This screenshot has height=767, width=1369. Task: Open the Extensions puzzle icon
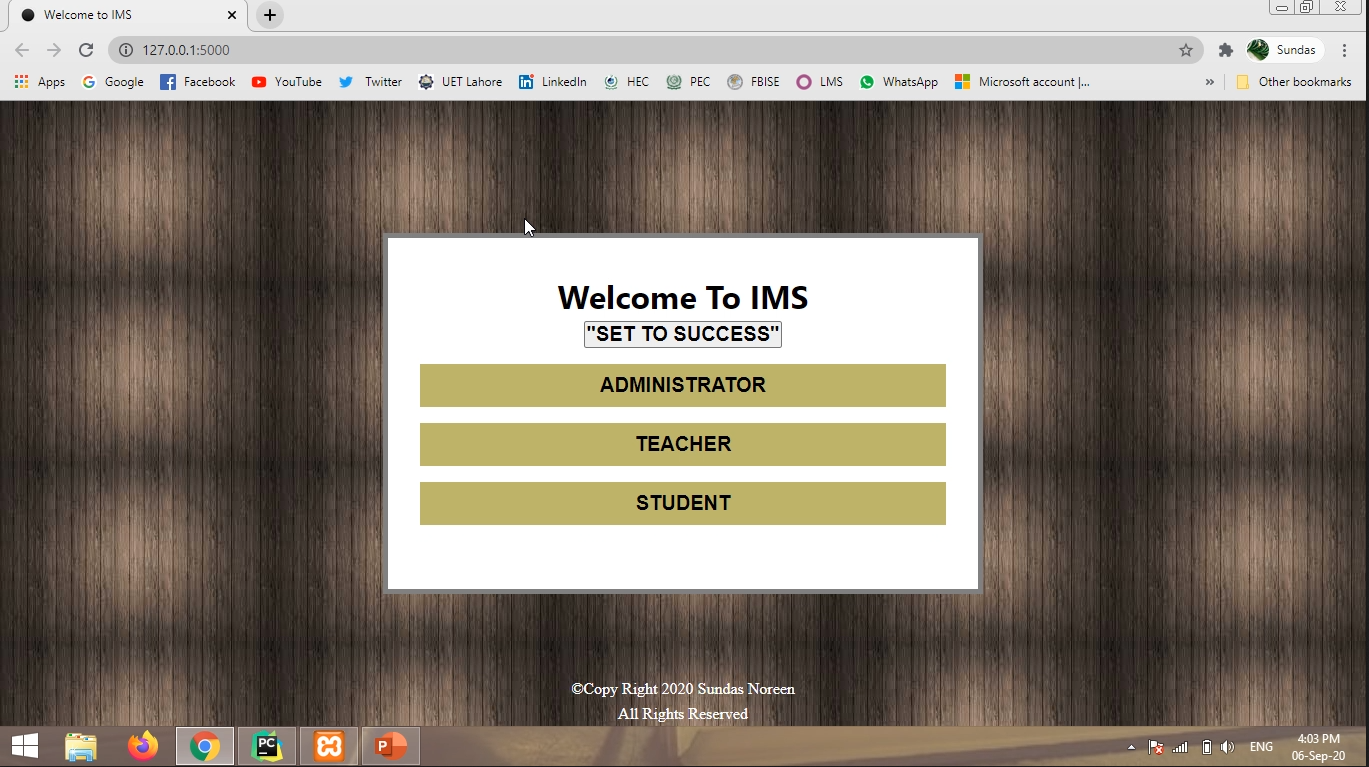point(1226,50)
